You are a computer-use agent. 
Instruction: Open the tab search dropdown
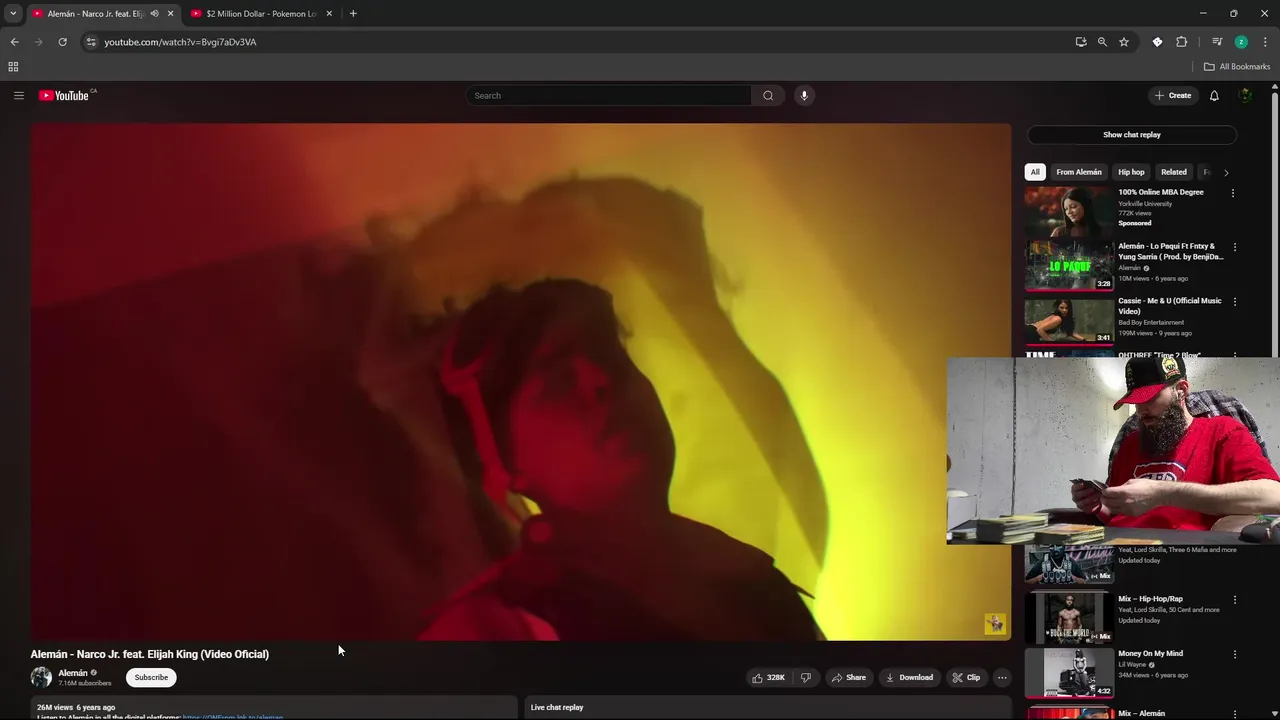point(13,14)
